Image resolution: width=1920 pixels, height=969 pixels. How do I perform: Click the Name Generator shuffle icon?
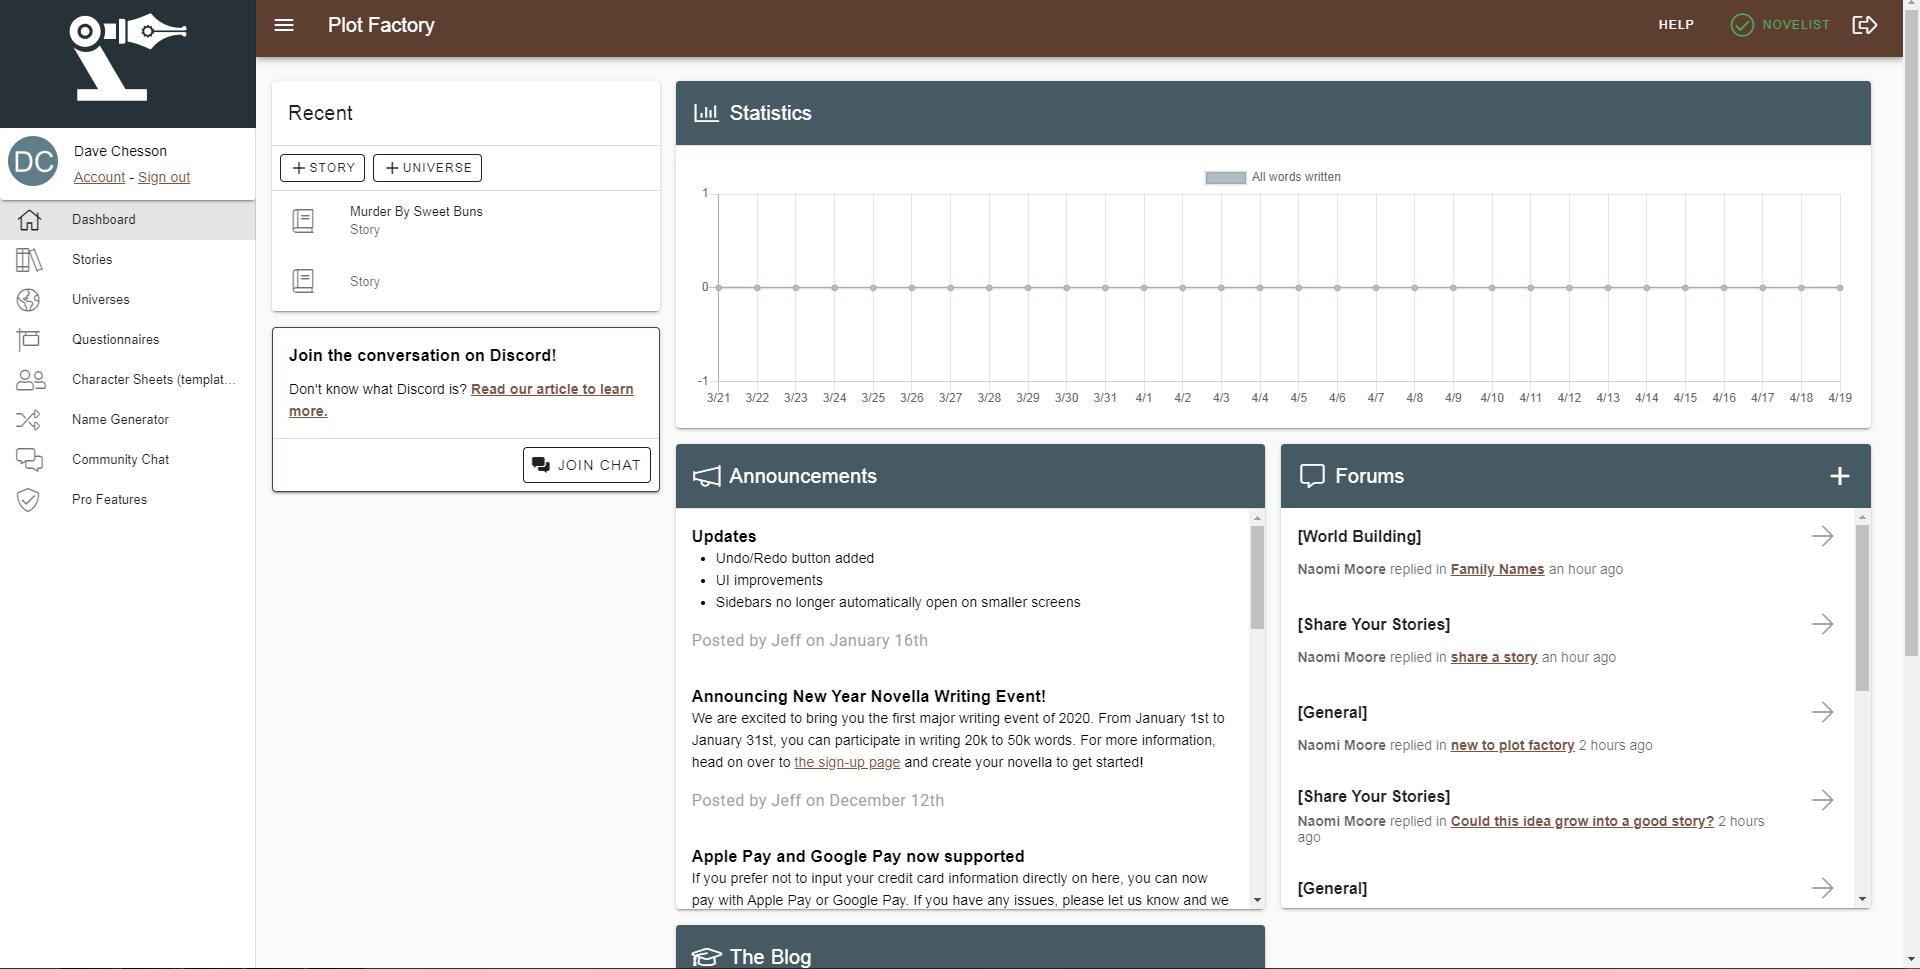pos(29,420)
